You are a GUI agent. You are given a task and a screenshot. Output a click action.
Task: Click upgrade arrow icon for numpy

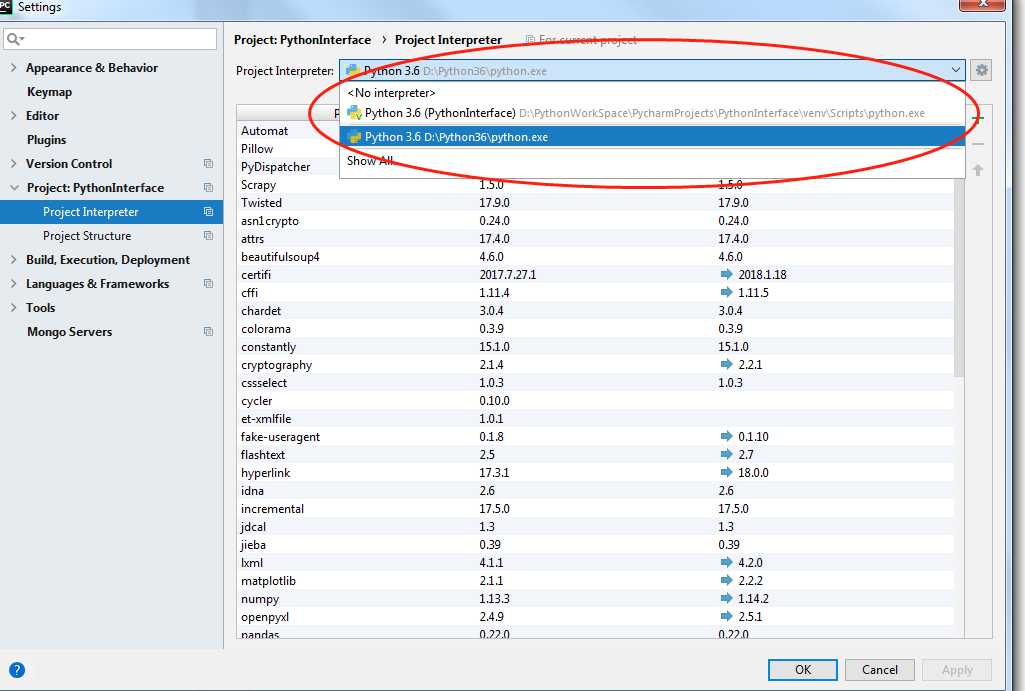pyautogui.click(x=726, y=598)
